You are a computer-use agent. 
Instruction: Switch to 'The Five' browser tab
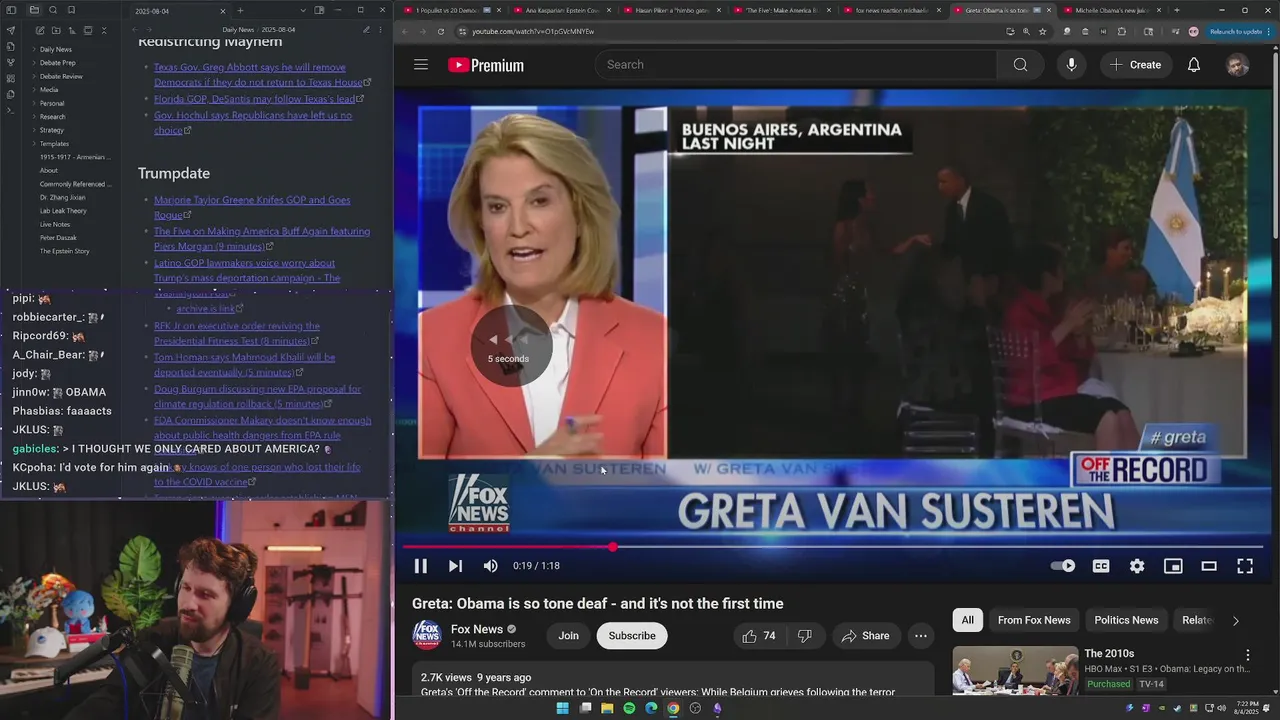(782, 10)
